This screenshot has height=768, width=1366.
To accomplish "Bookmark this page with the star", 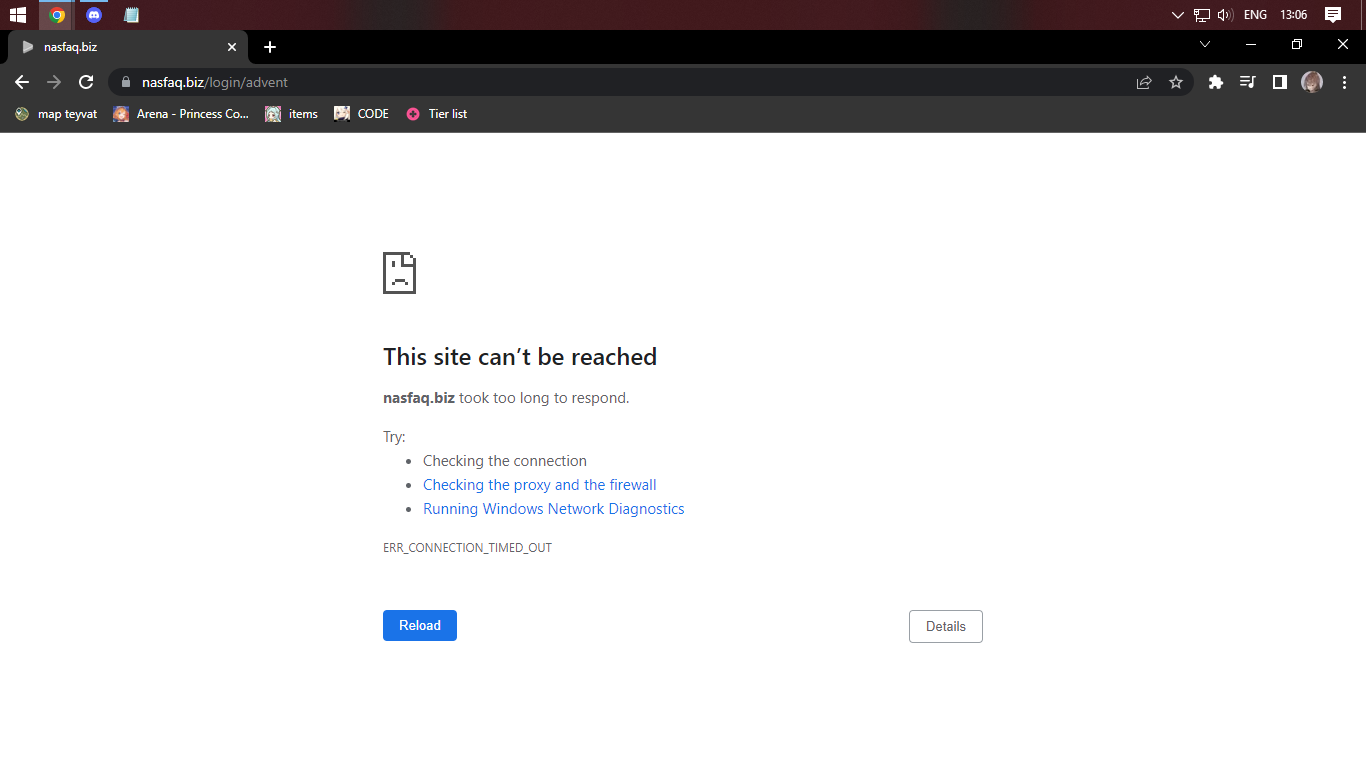I will coord(1176,82).
